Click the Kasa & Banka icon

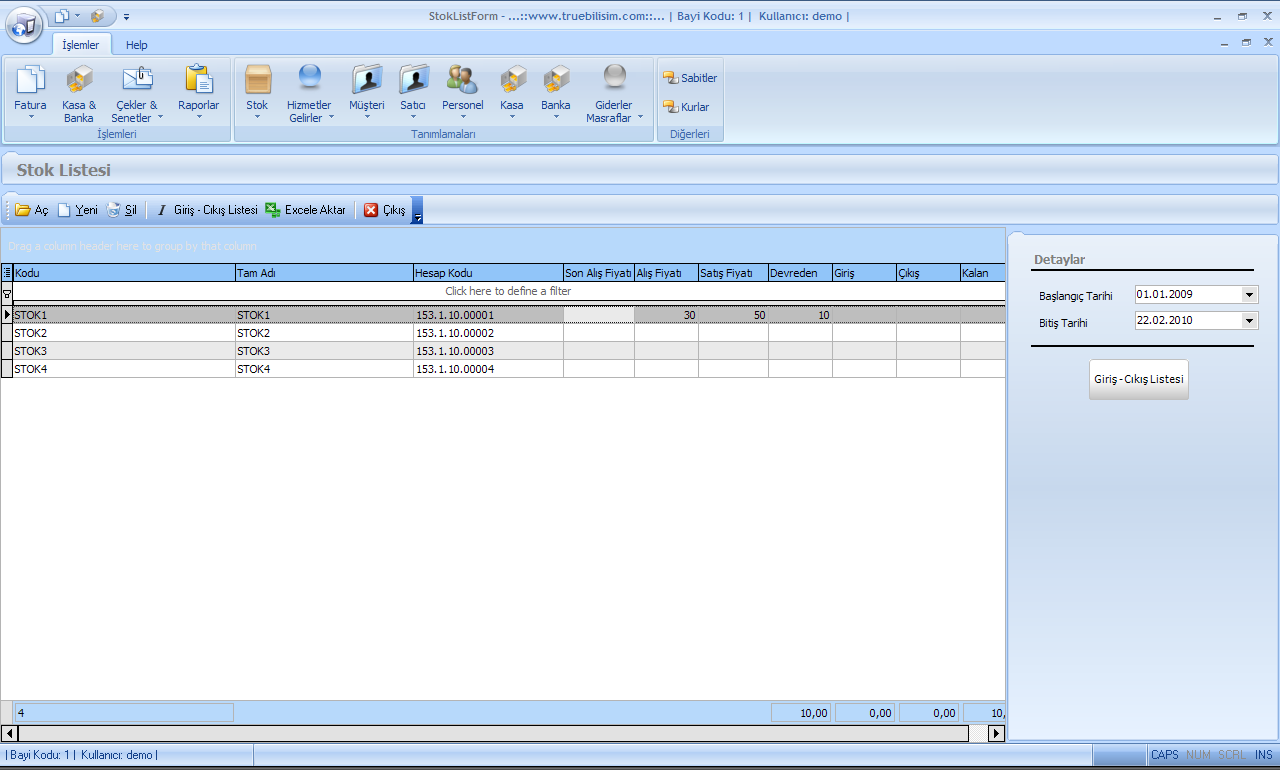tap(79, 81)
